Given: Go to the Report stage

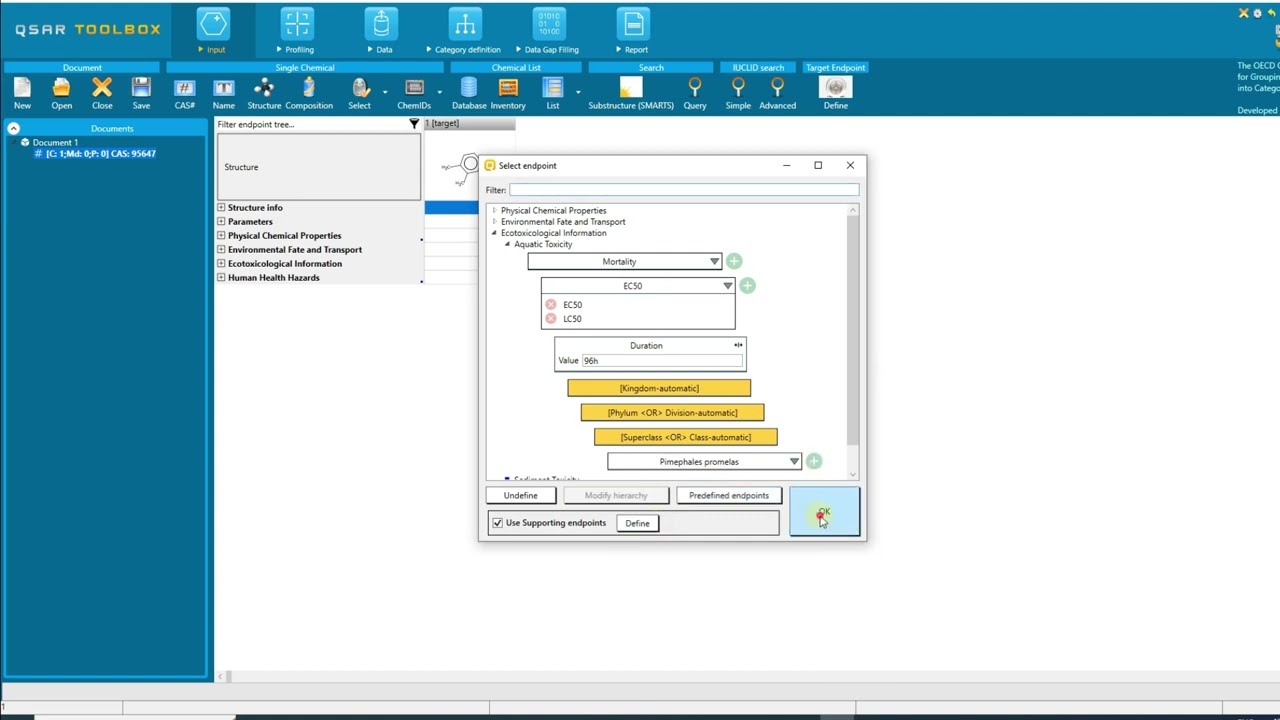Looking at the screenshot, I should 632,30.
